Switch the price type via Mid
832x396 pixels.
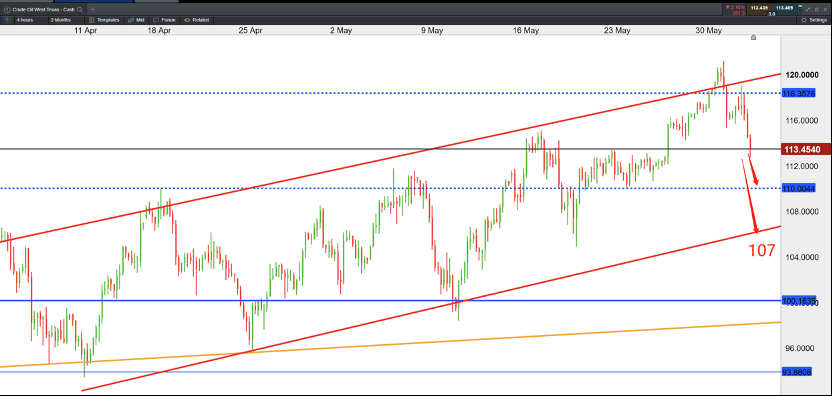[136, 20]
